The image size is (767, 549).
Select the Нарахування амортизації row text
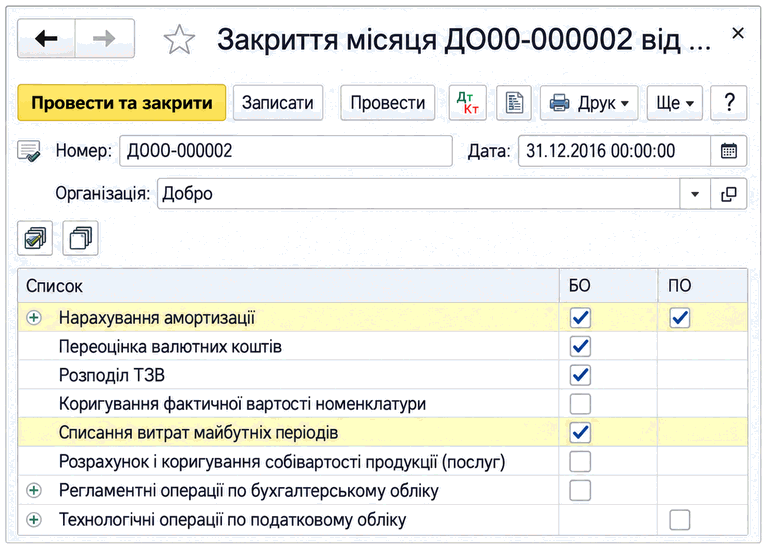pyautogui.click(x=157, y=318)
